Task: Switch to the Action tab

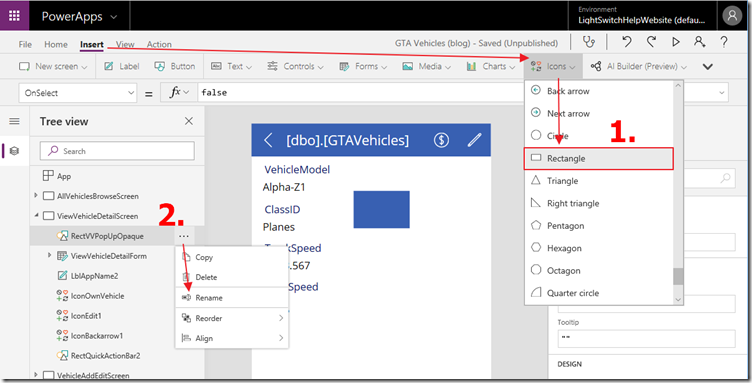Action: [159, 45]
